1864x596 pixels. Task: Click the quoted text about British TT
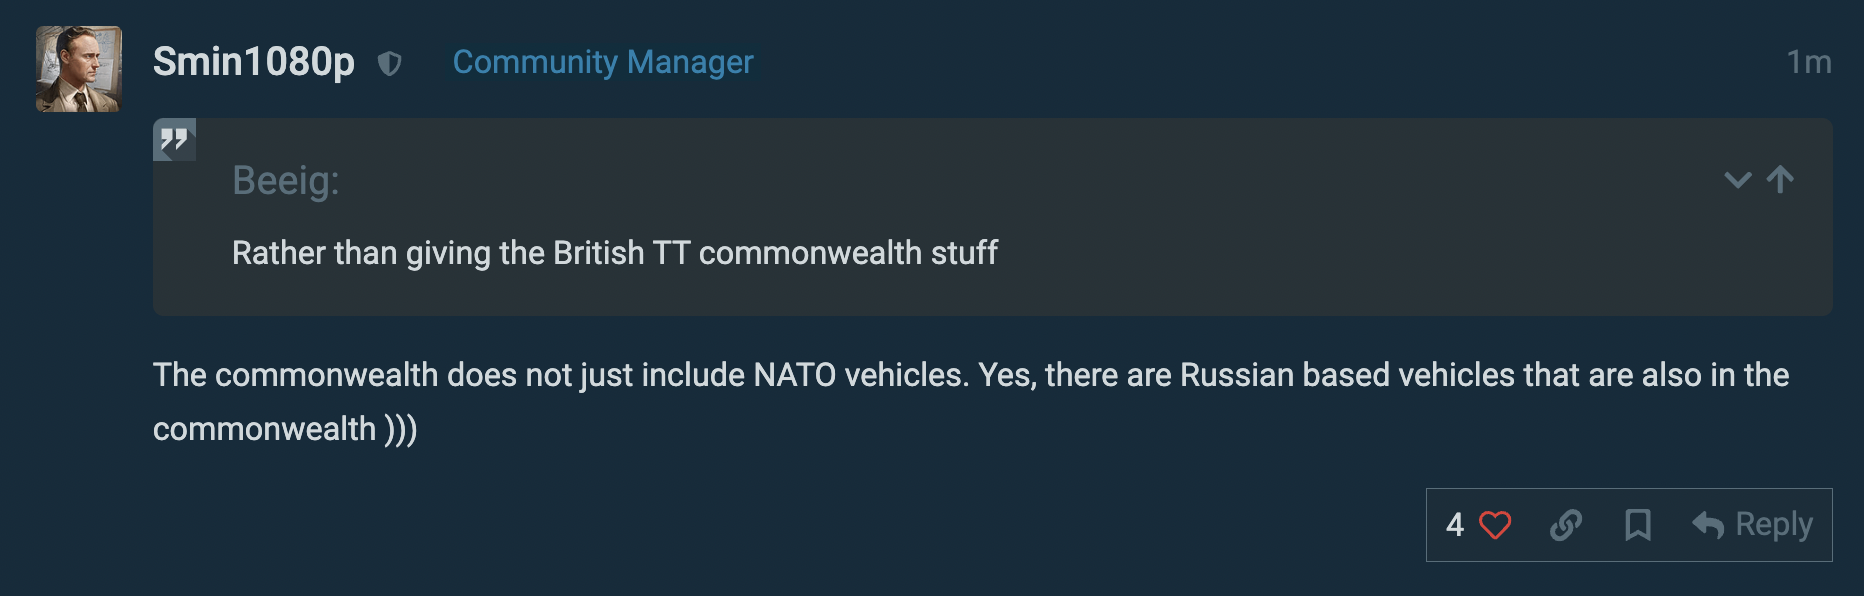[x=614, y=253]
